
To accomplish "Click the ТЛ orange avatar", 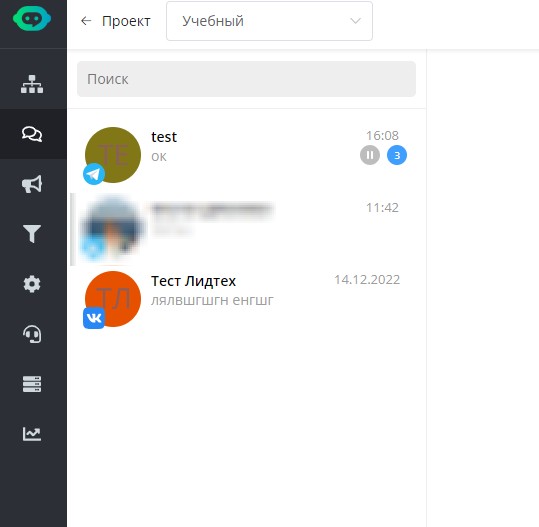I will (113, 299).
